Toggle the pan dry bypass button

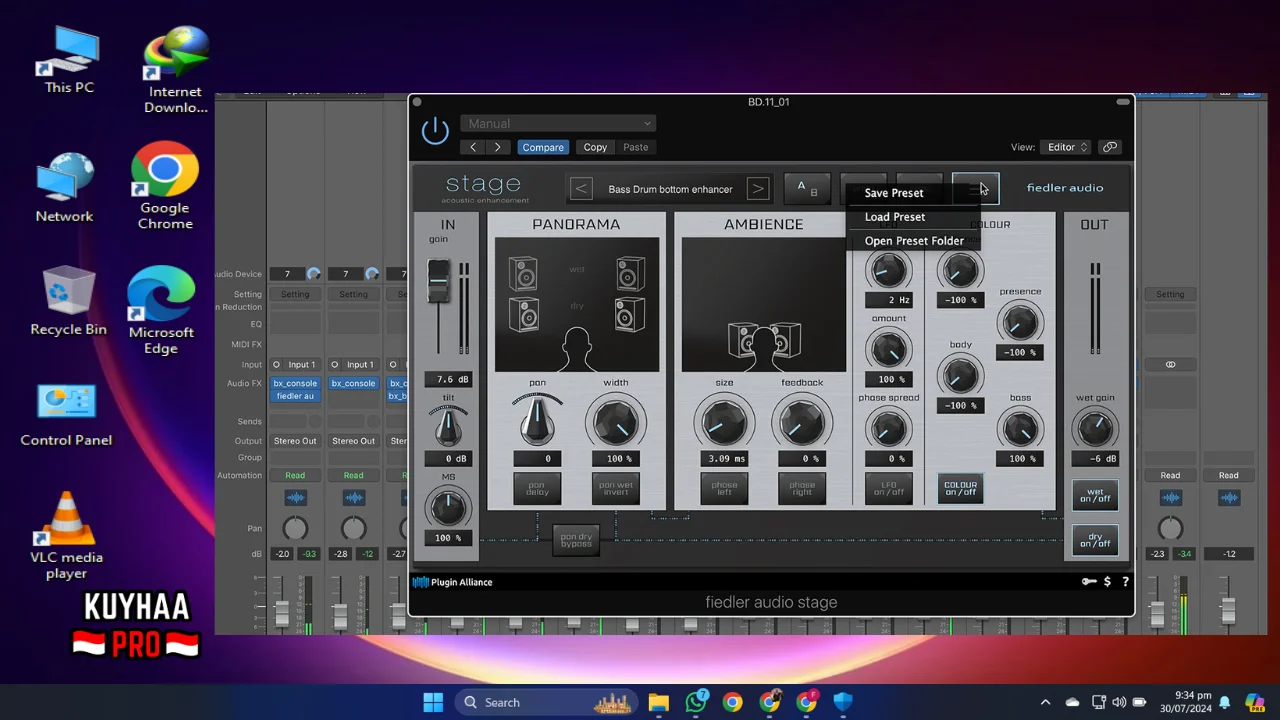tap(576, 539)
